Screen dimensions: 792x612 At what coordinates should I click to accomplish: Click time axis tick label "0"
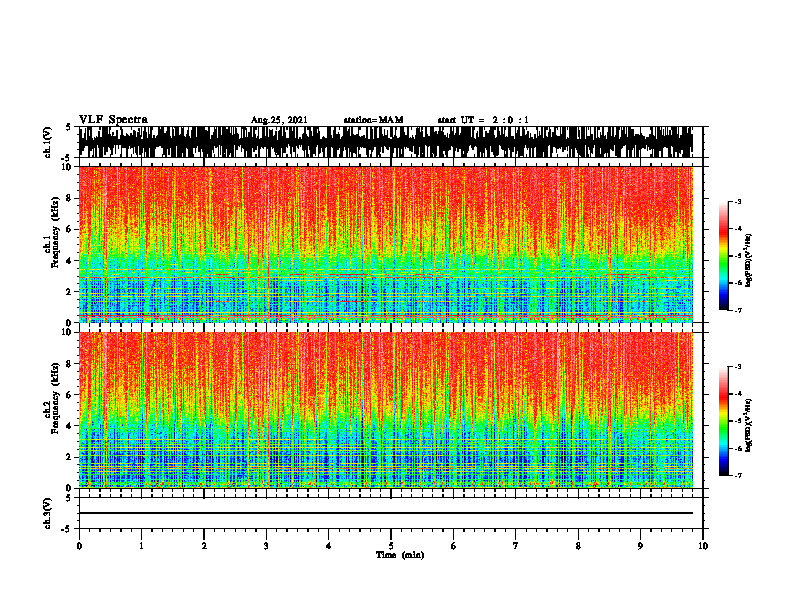(x=79, y=546)
